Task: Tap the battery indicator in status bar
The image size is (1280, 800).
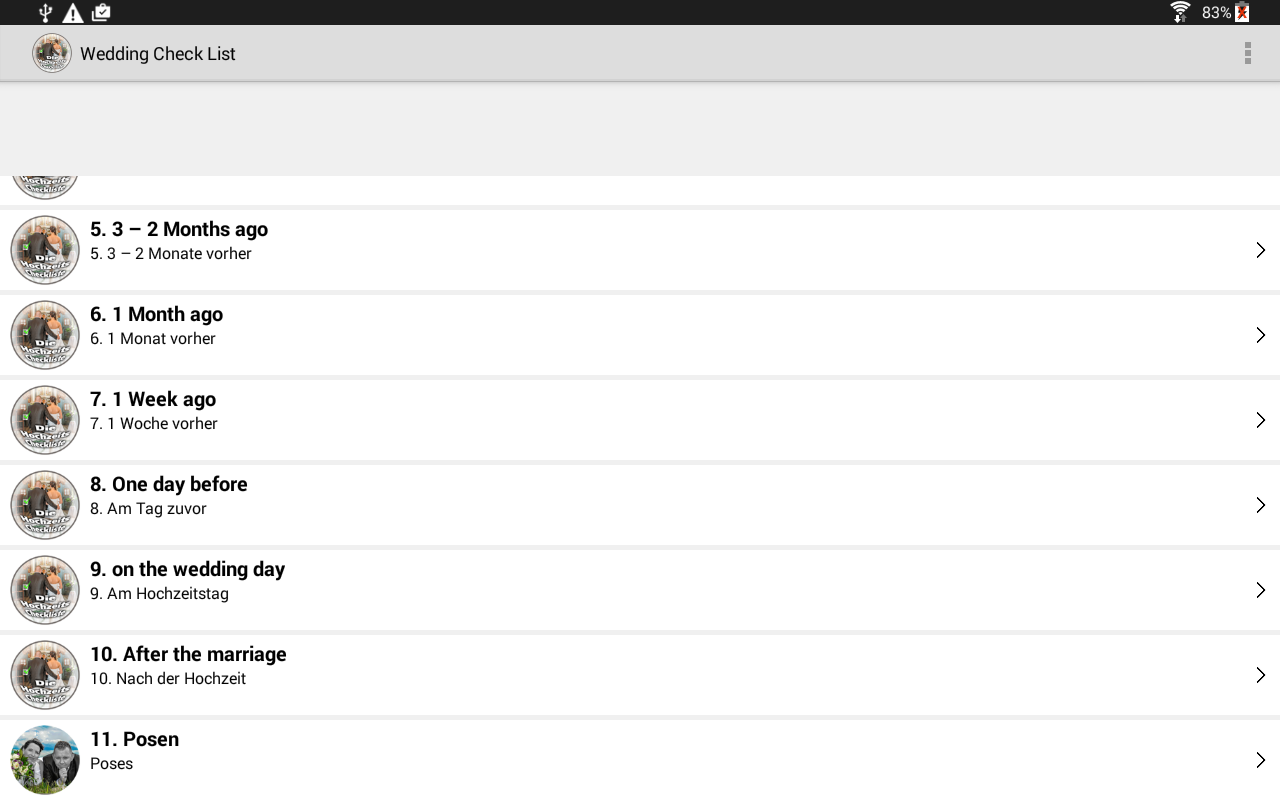Action: tap(1242, 12)
